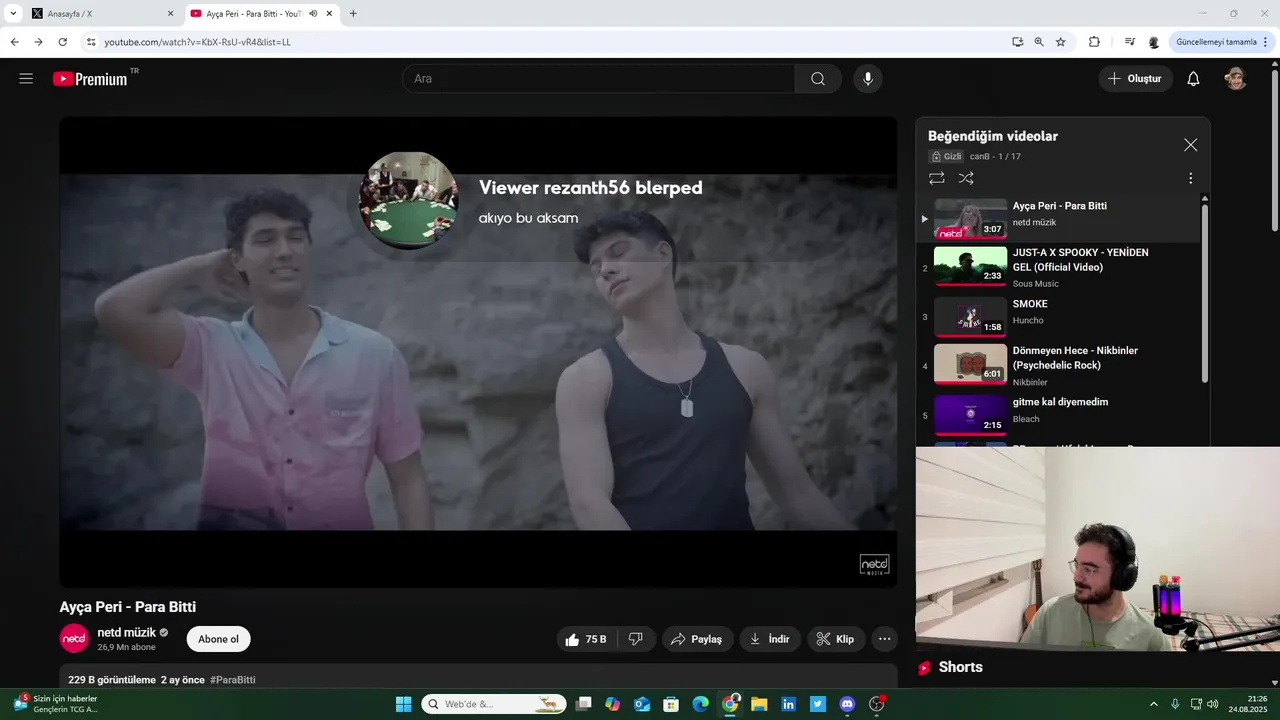Click Klip button

tap(836, 639)
